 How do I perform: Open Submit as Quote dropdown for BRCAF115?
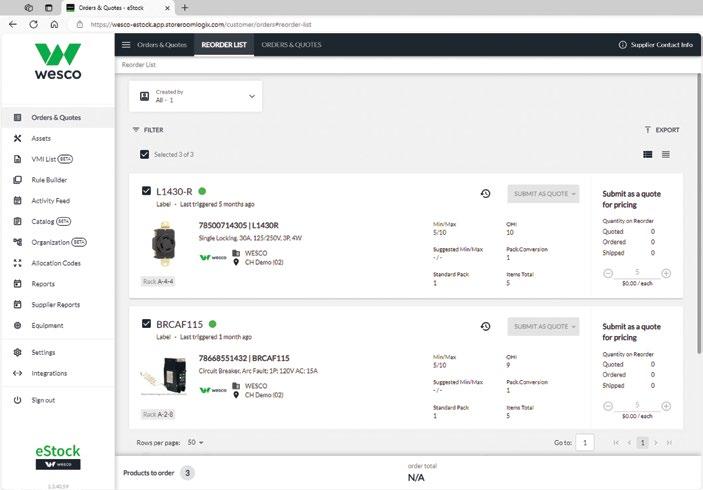[543, 326]
